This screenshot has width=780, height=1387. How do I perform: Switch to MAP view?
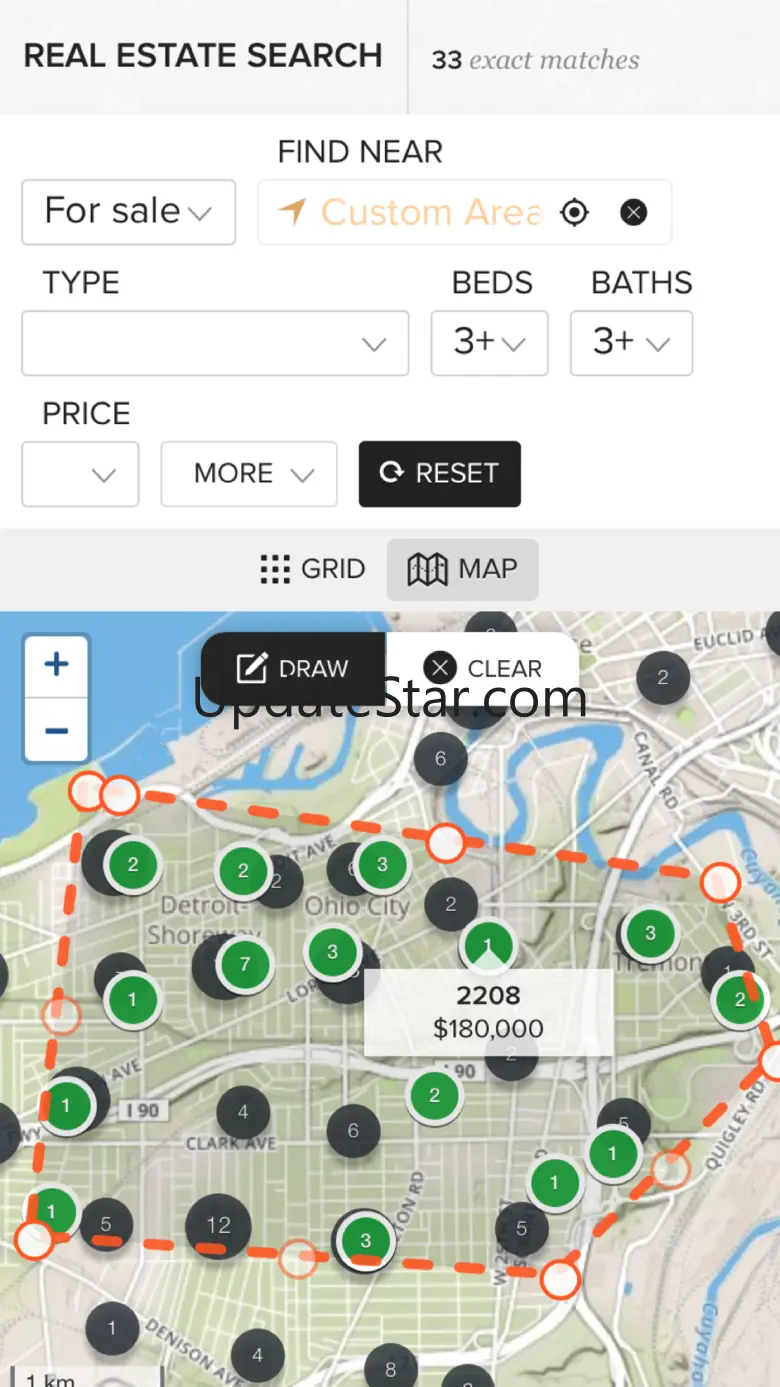click(x=462, y=569)
